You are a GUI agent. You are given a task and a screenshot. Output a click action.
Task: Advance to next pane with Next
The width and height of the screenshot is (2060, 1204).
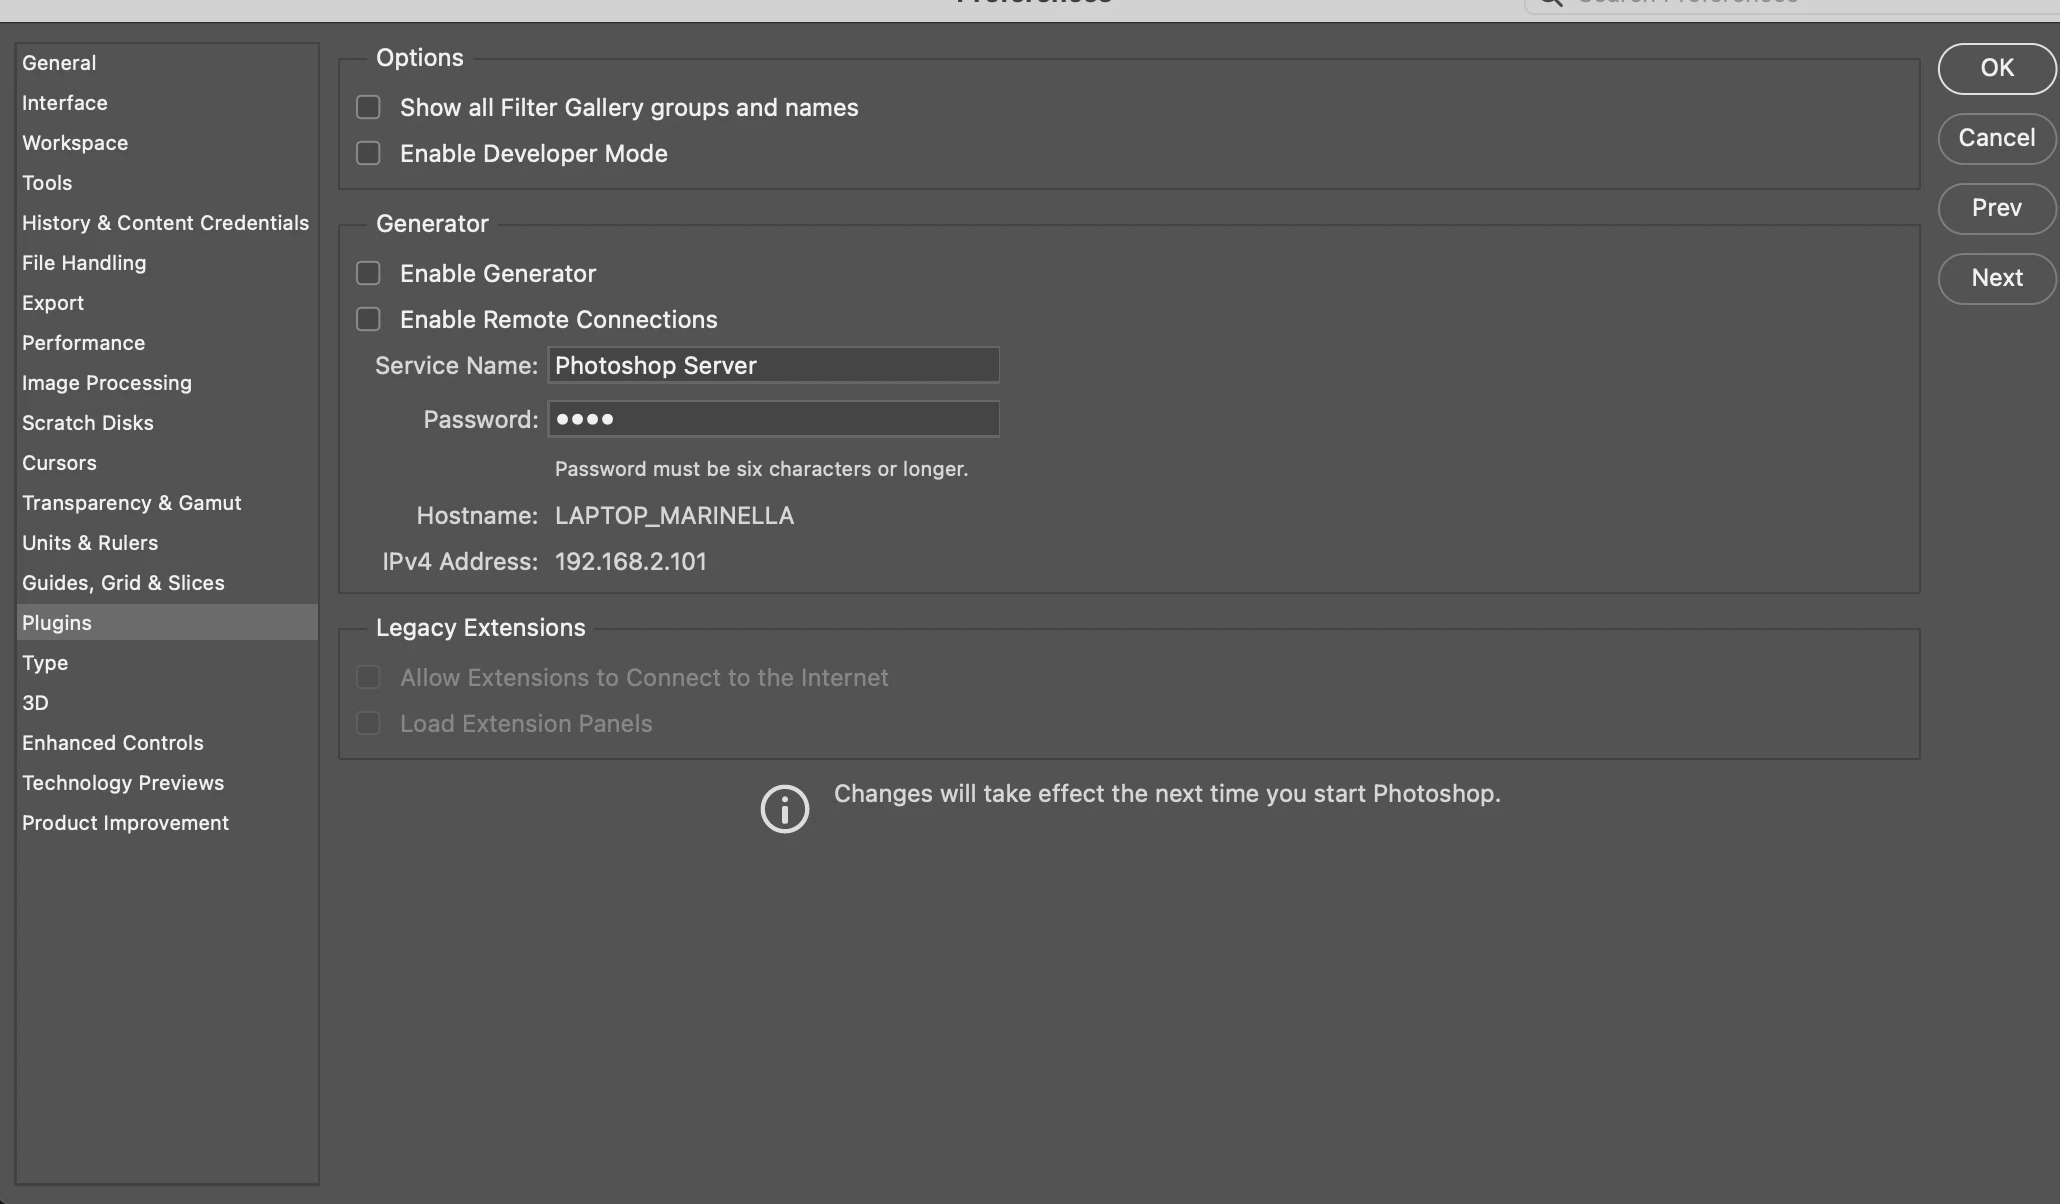point(1996,278)
